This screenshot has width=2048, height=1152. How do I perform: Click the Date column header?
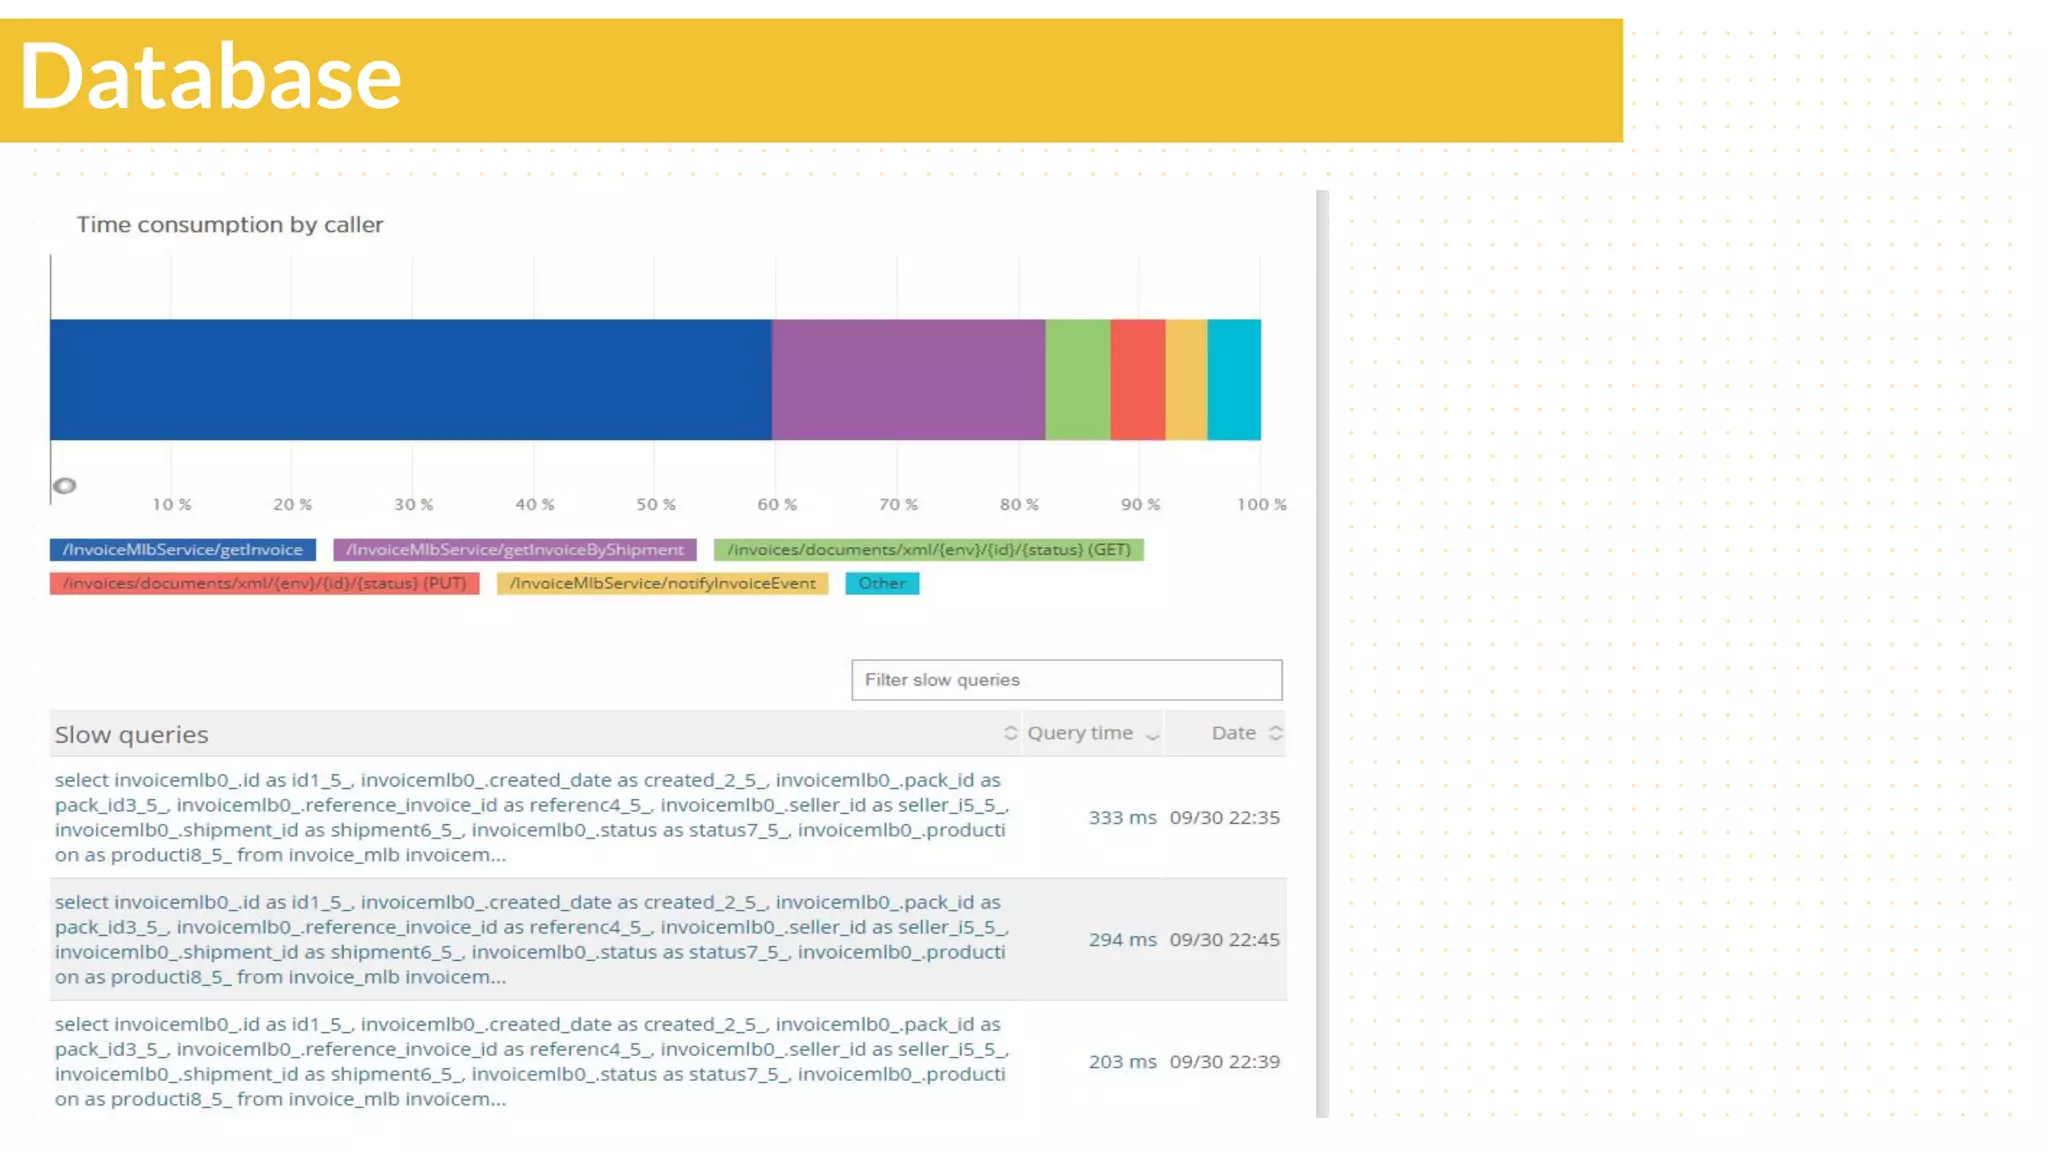pos(1233,733)
